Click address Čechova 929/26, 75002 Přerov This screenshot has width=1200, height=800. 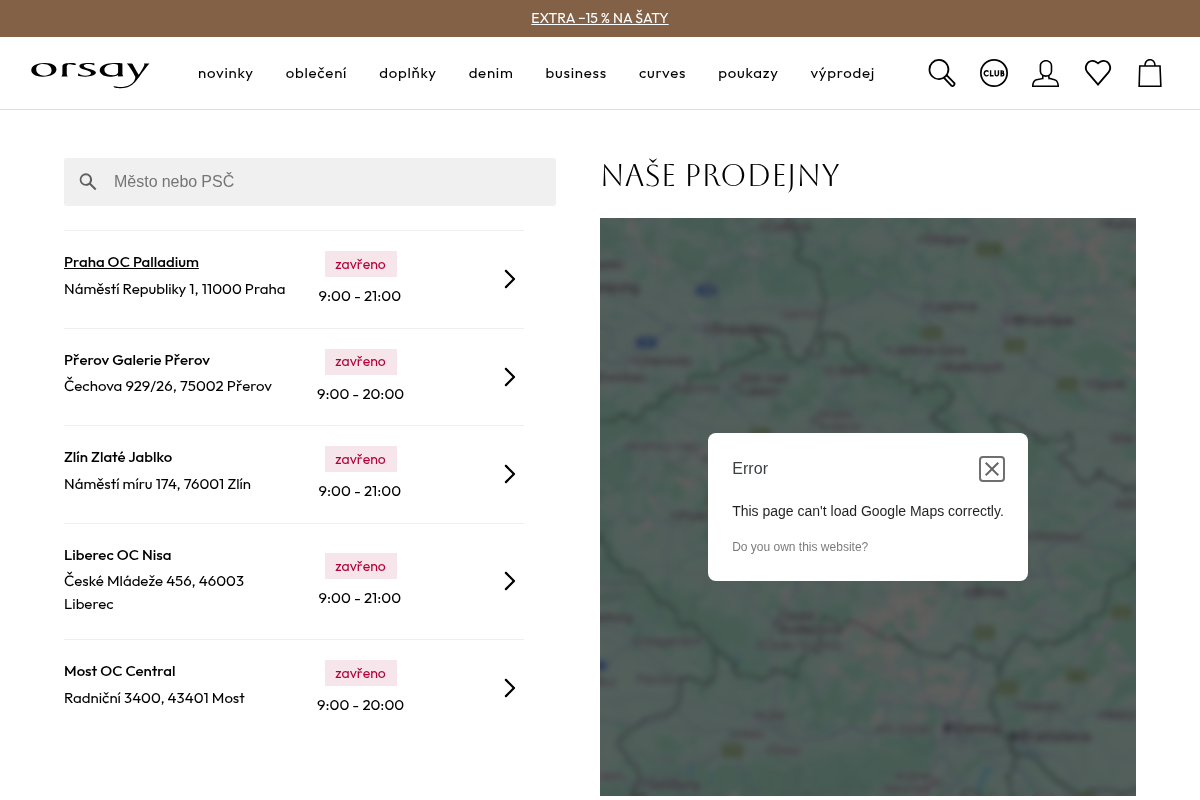coord(168,386)
